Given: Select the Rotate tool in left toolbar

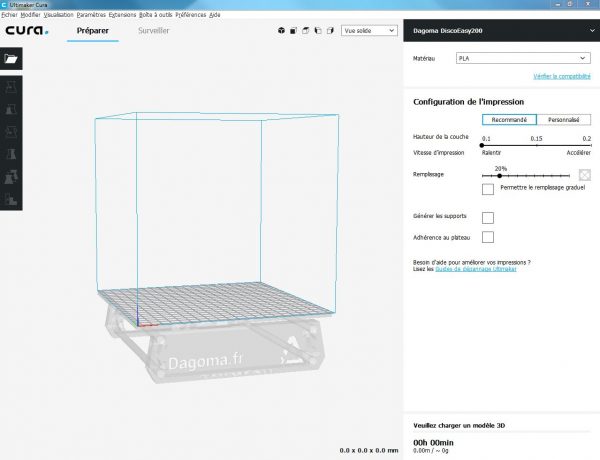Looking at the screenshot, I should pyautogui.click(x=11, y=132).
